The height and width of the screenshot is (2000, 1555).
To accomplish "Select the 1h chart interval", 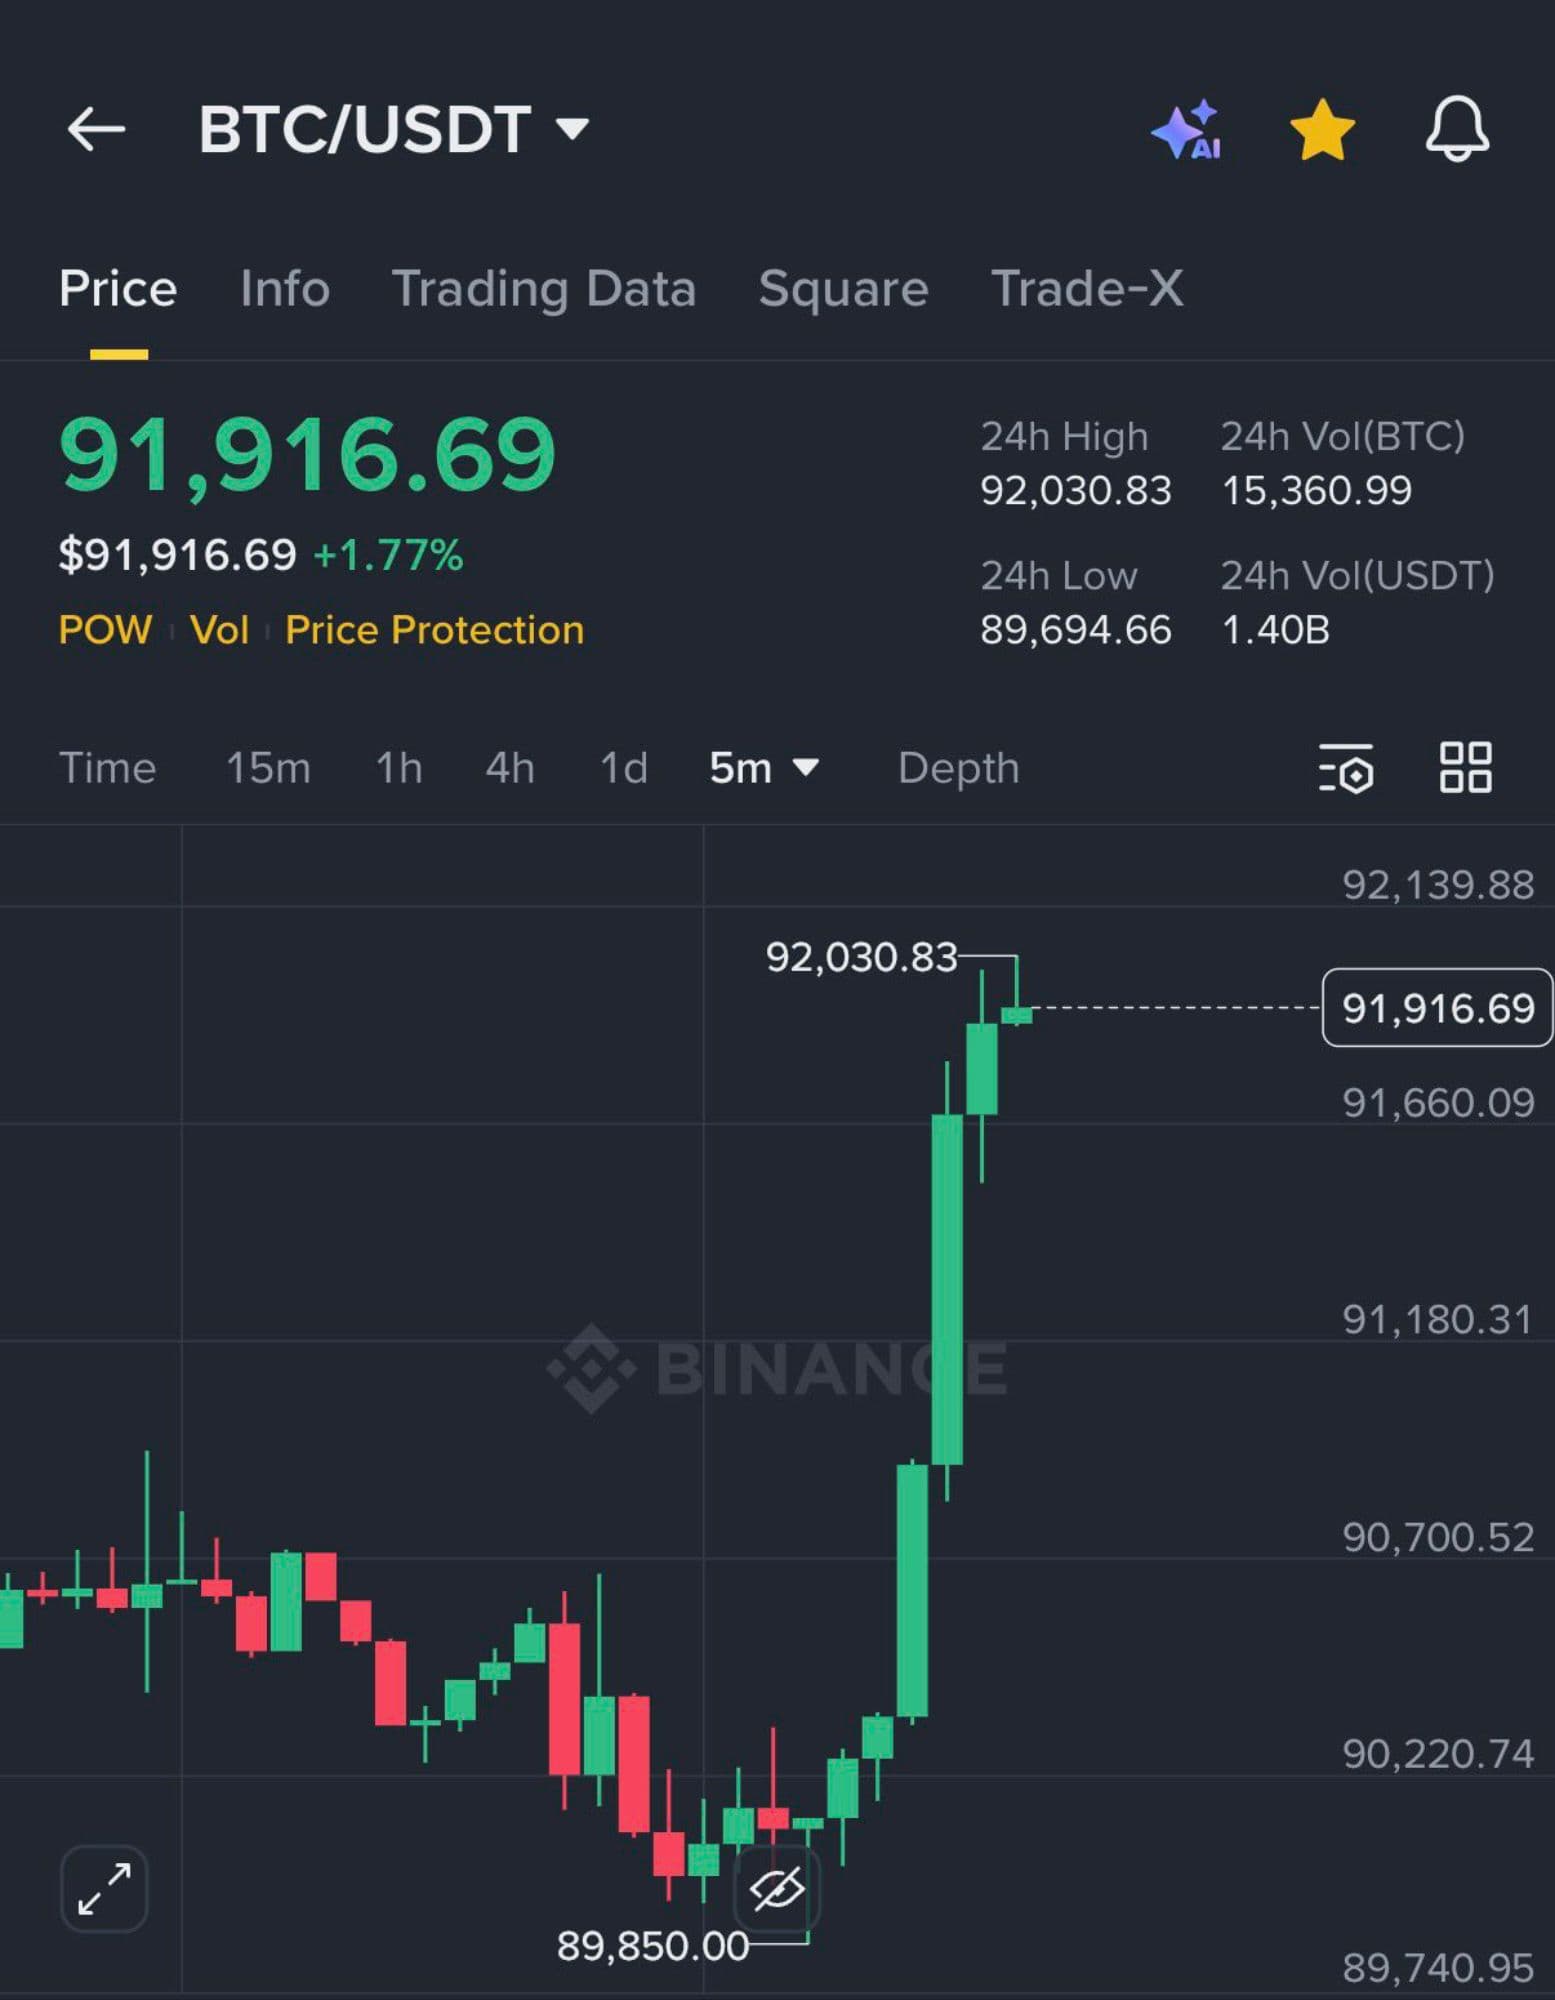I will (398, 768).
